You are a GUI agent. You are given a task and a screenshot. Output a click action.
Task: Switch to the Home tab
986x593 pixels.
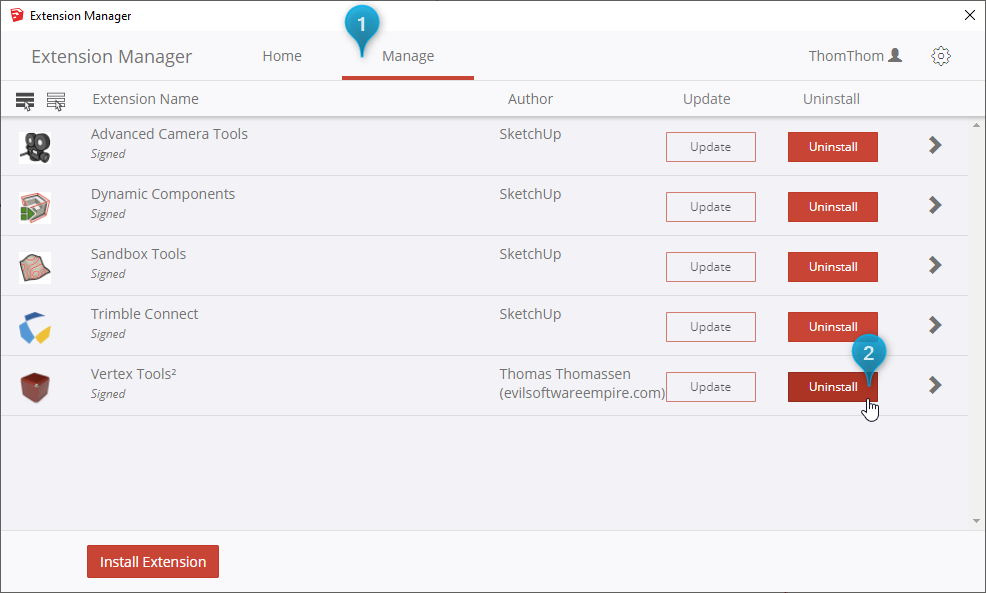tap(282, 56)
